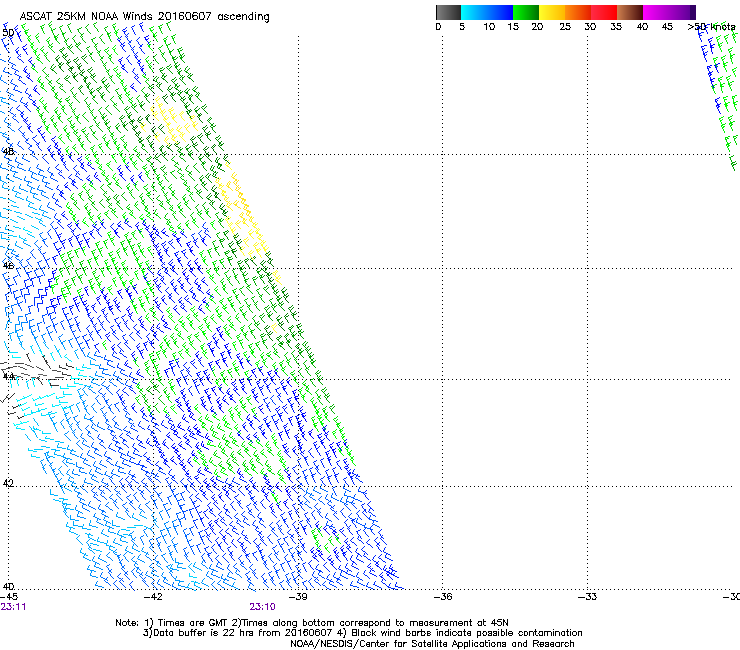
Task: Click the blue 10-15 knots legend swatch
Action: tap(500, 12)
